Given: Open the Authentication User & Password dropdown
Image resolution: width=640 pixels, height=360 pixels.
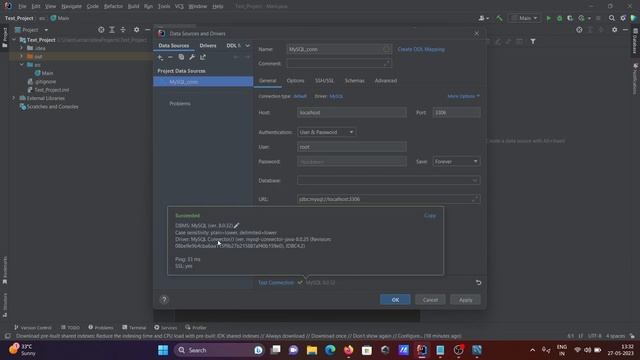Looking at the screenshot, I should 326,132.
